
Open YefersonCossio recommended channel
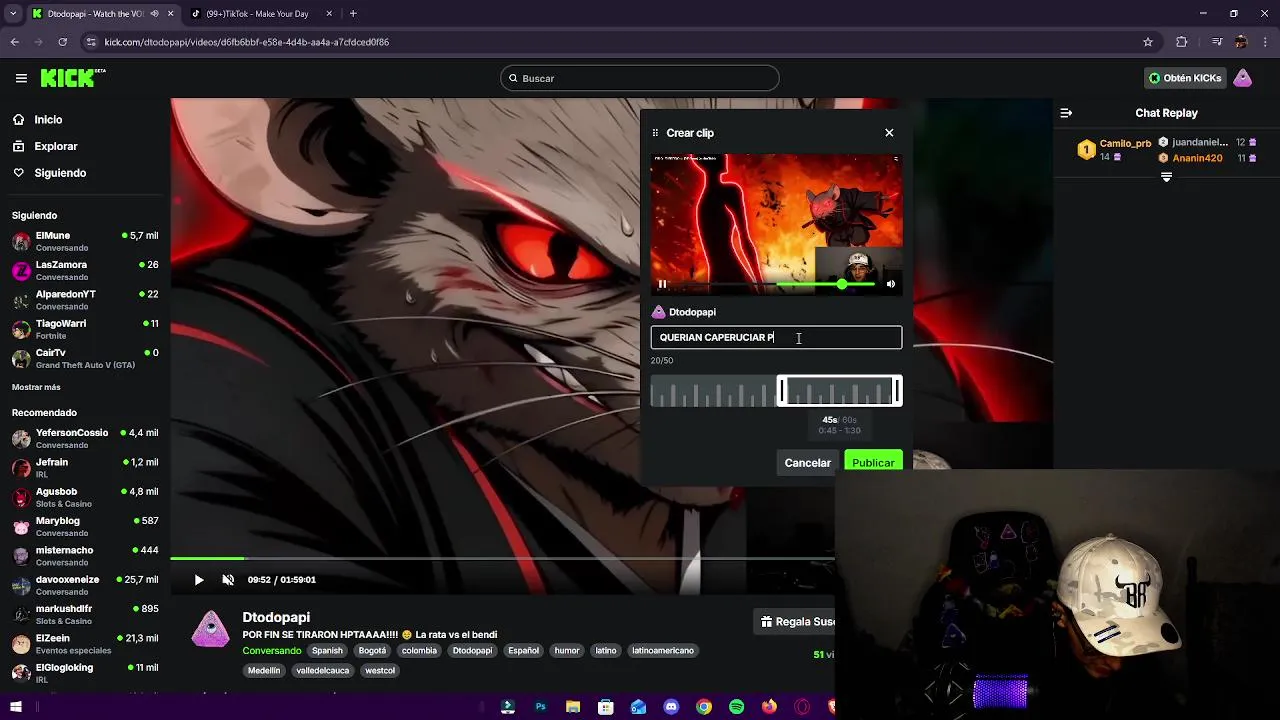85,438
